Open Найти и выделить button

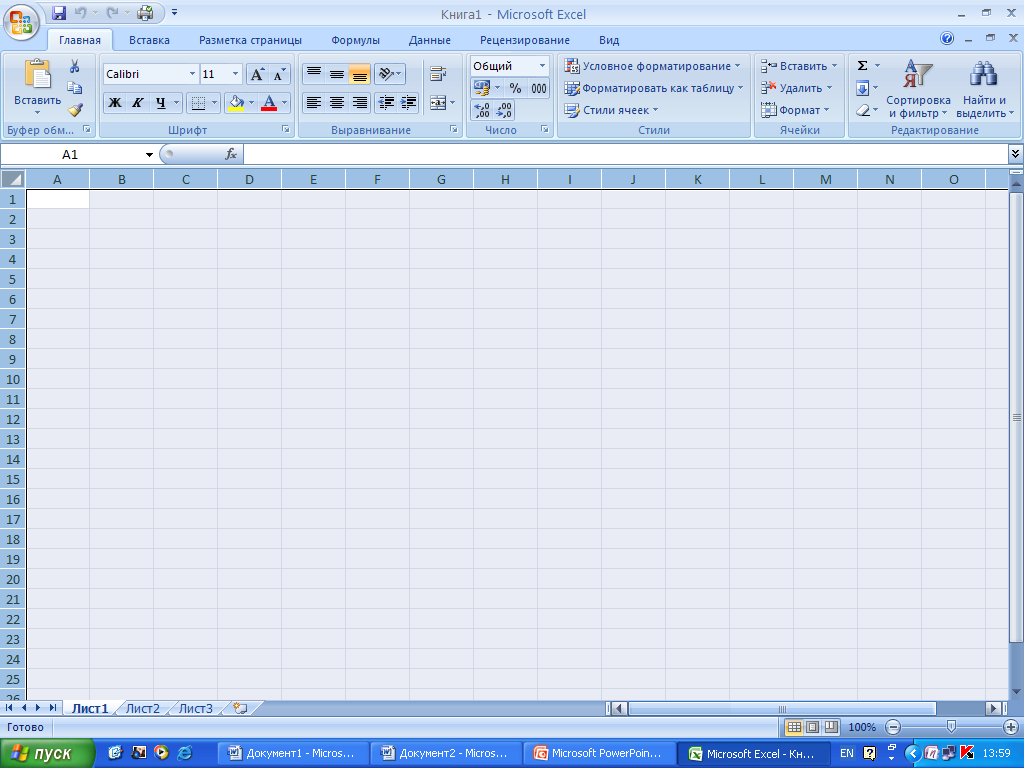click(x=985, y=89)
